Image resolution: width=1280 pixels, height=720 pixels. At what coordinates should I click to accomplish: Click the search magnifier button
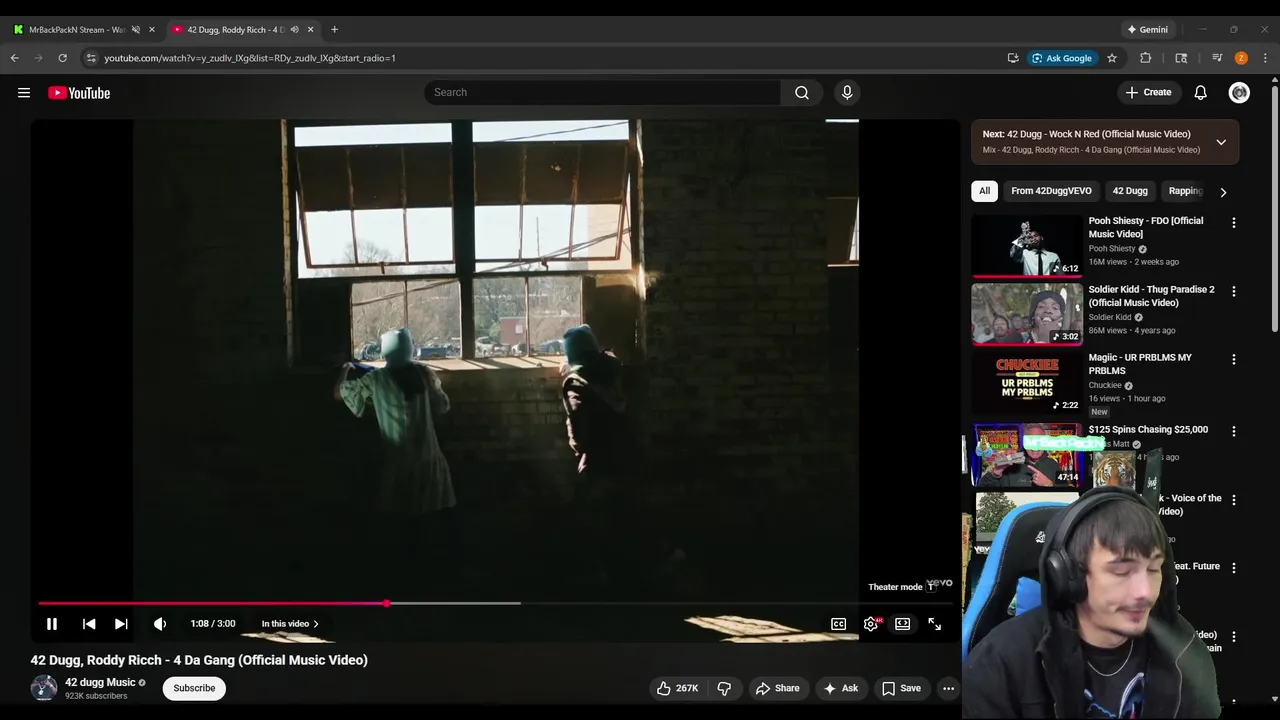[802, 92]
